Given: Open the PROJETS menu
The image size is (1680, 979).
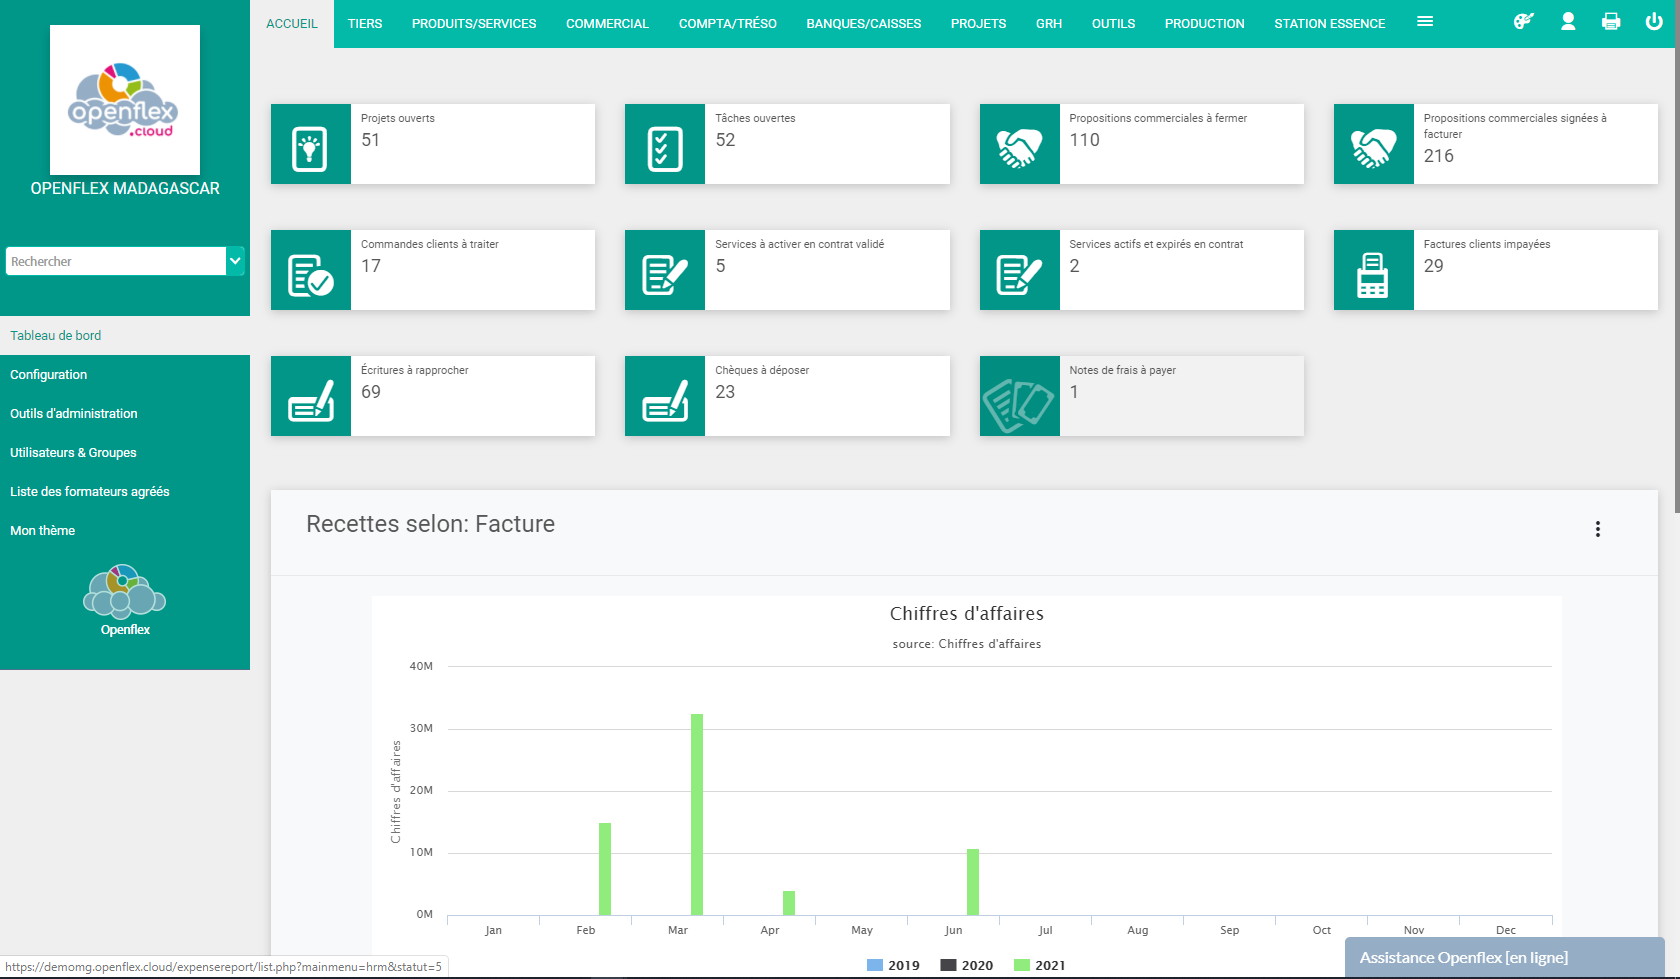Looking at the screenshot, I should point(979,24).
